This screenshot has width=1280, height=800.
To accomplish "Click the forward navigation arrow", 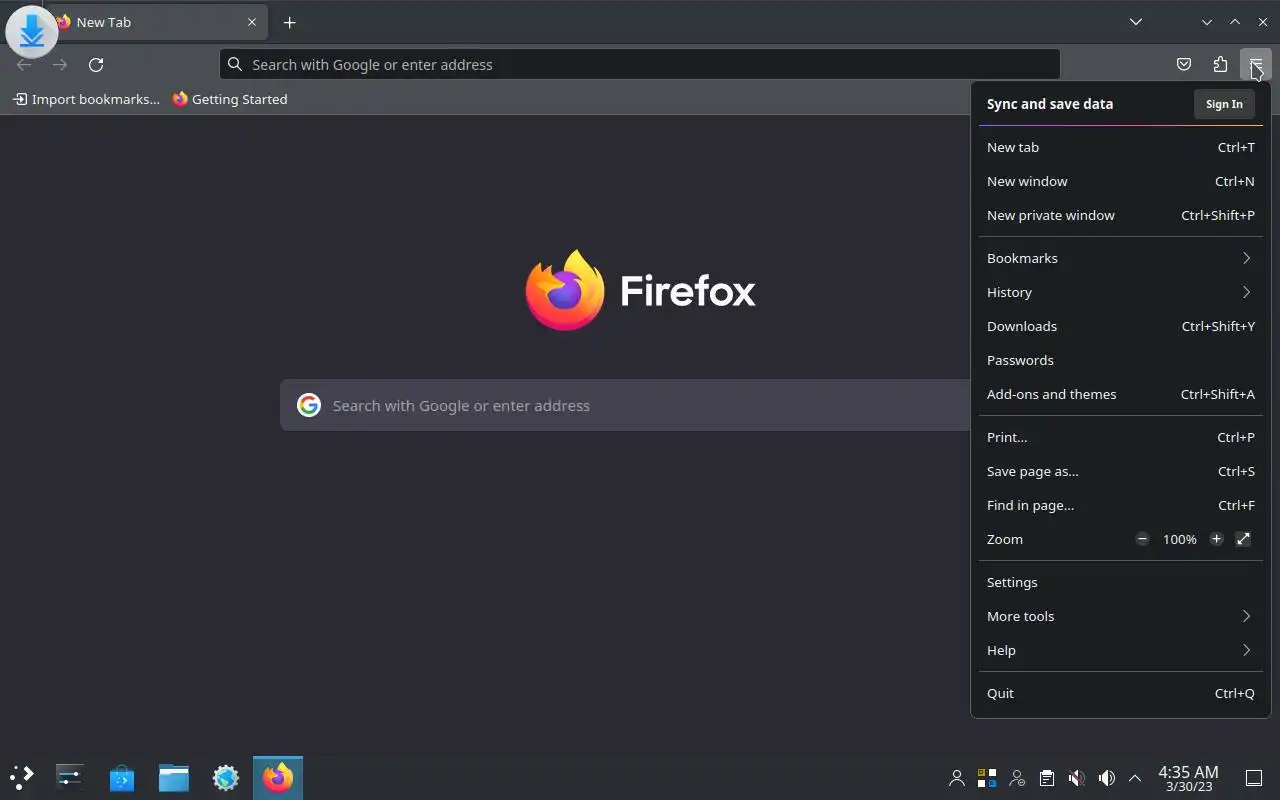I will tap(60, 64).
